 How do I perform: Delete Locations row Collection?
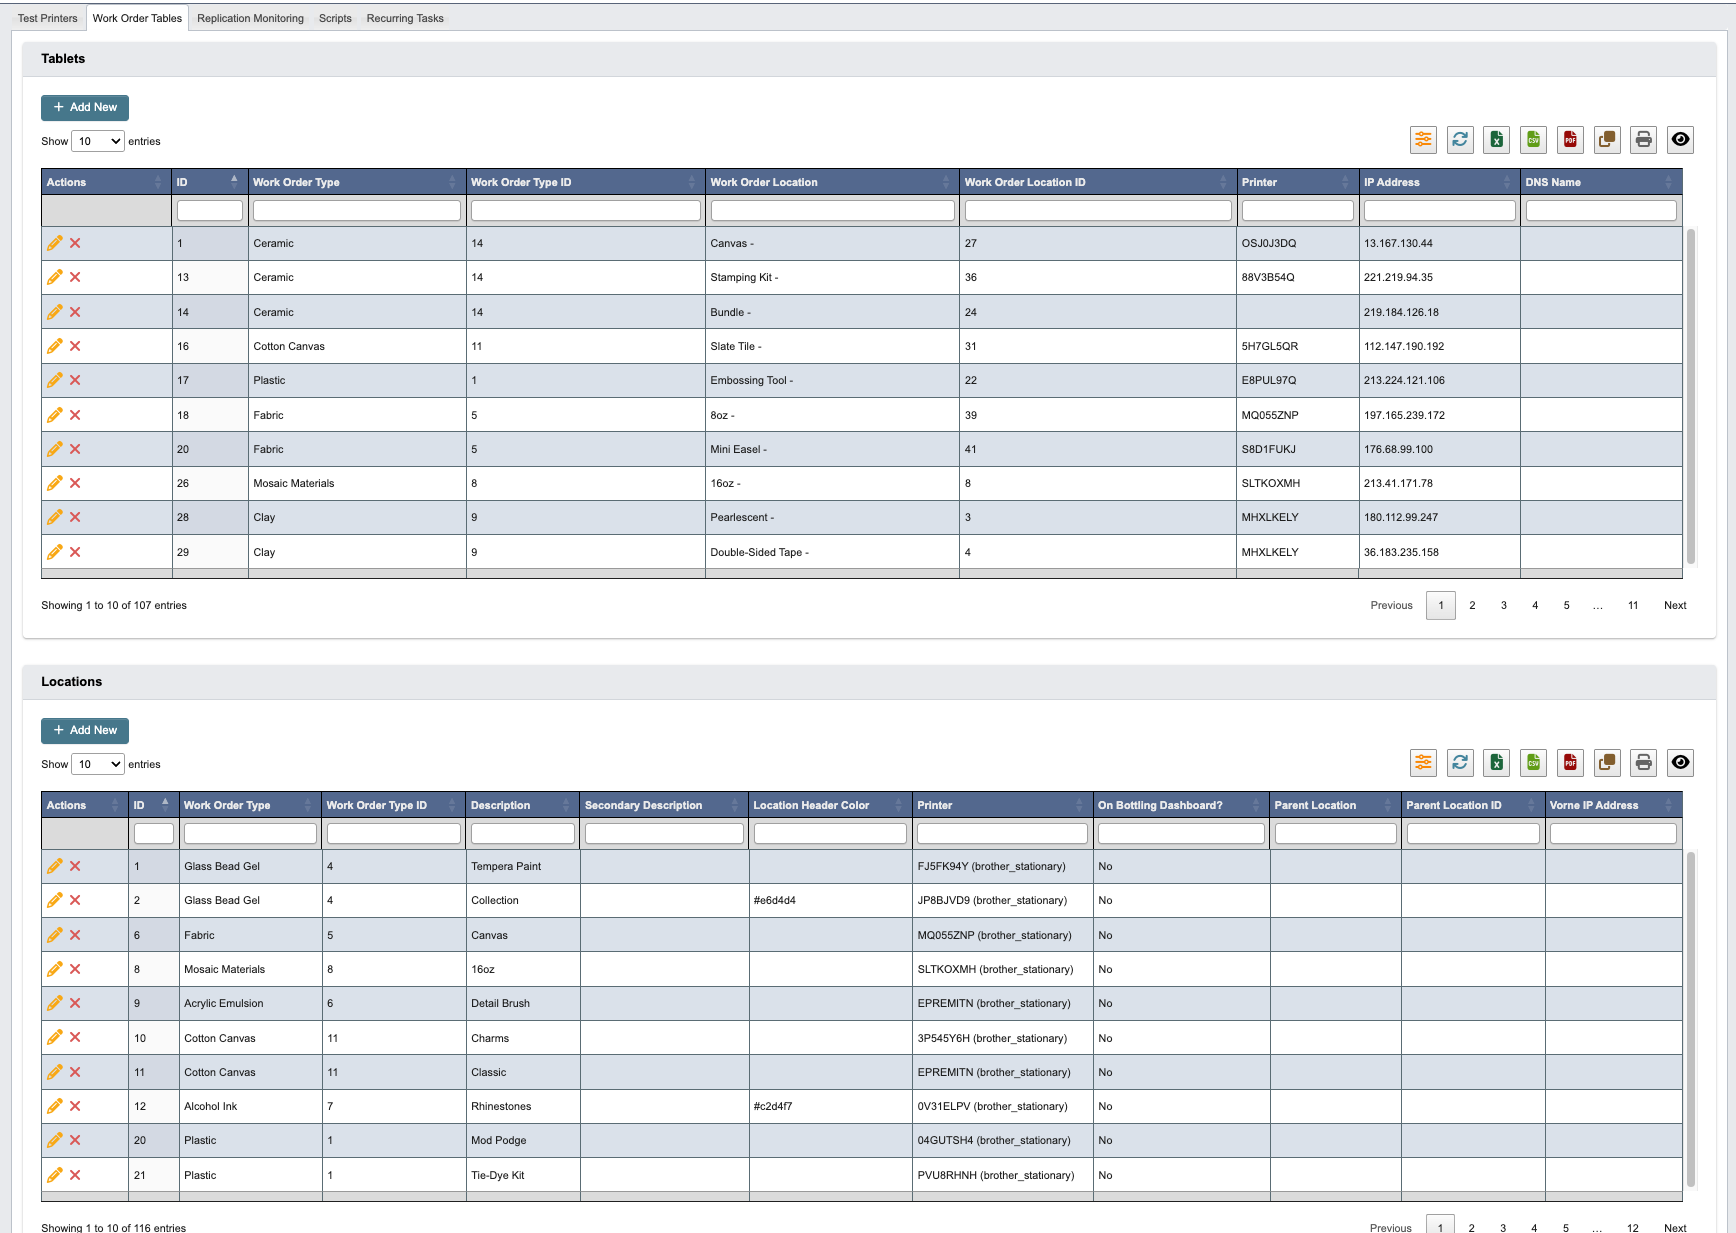pos(75,900)
